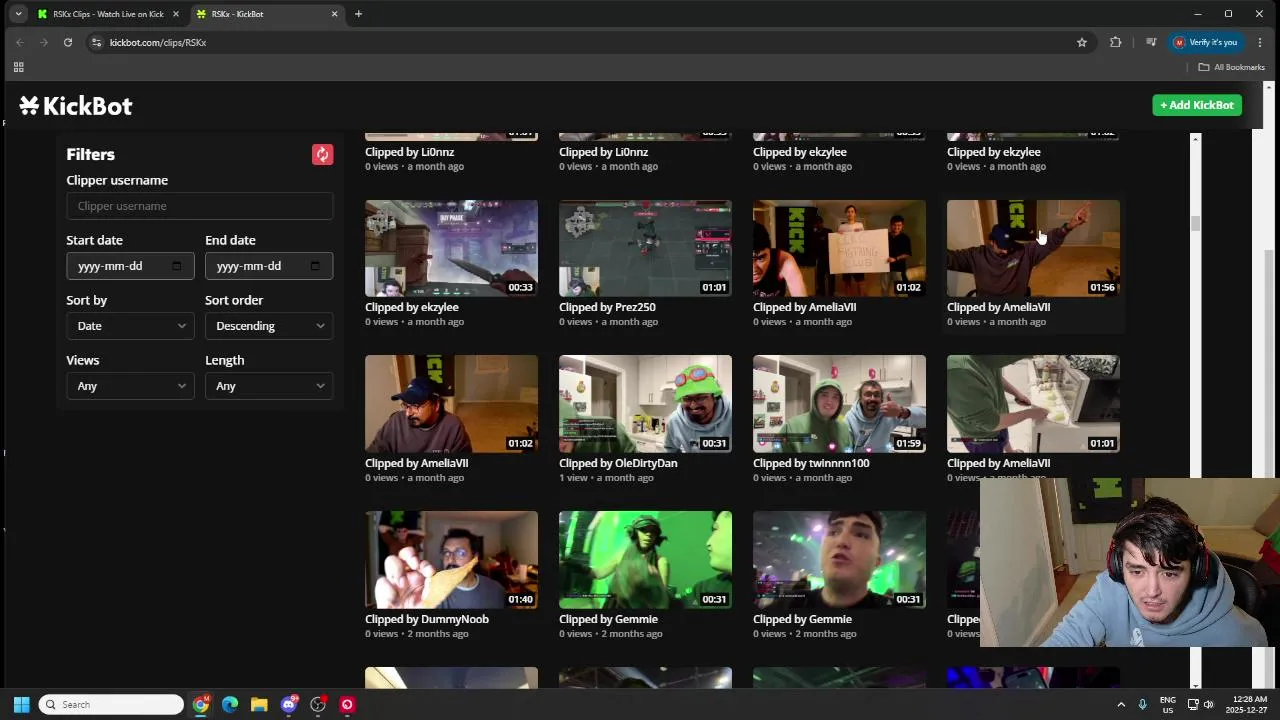Close the RSKx - KickBot tab

pyautogui.click(x=334, y=14)
